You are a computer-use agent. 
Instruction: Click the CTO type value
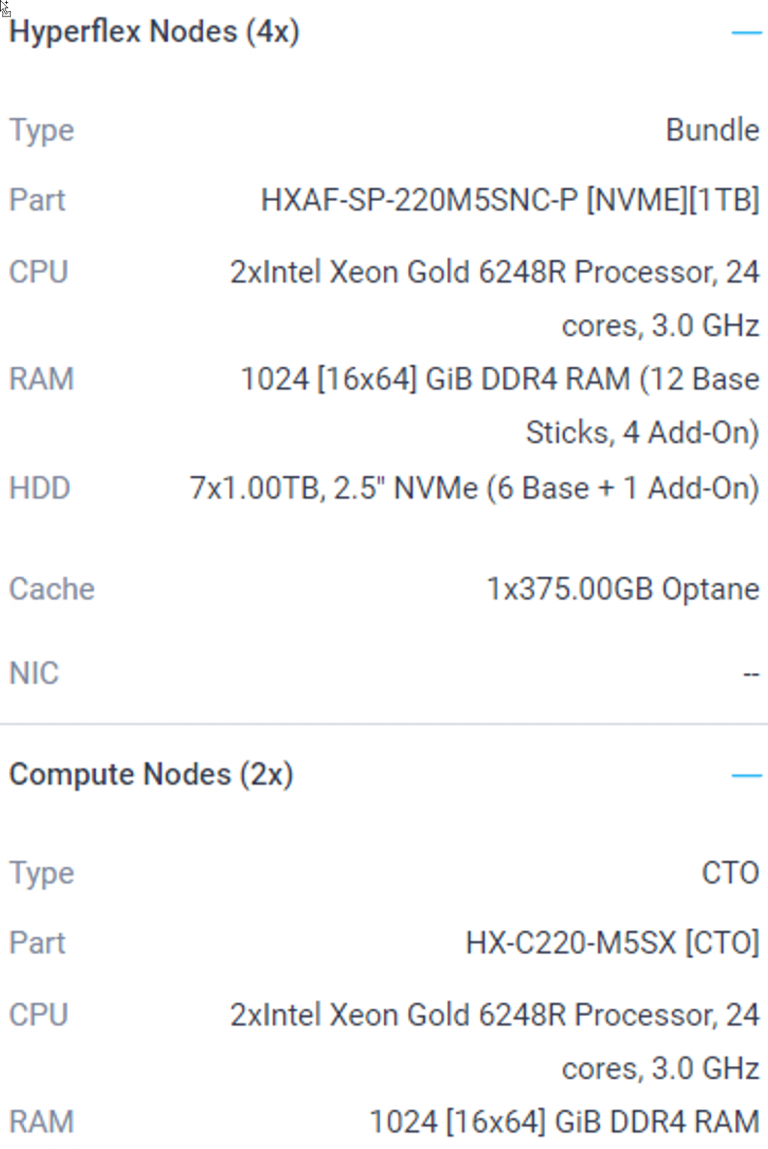click(x=730, y=873)
